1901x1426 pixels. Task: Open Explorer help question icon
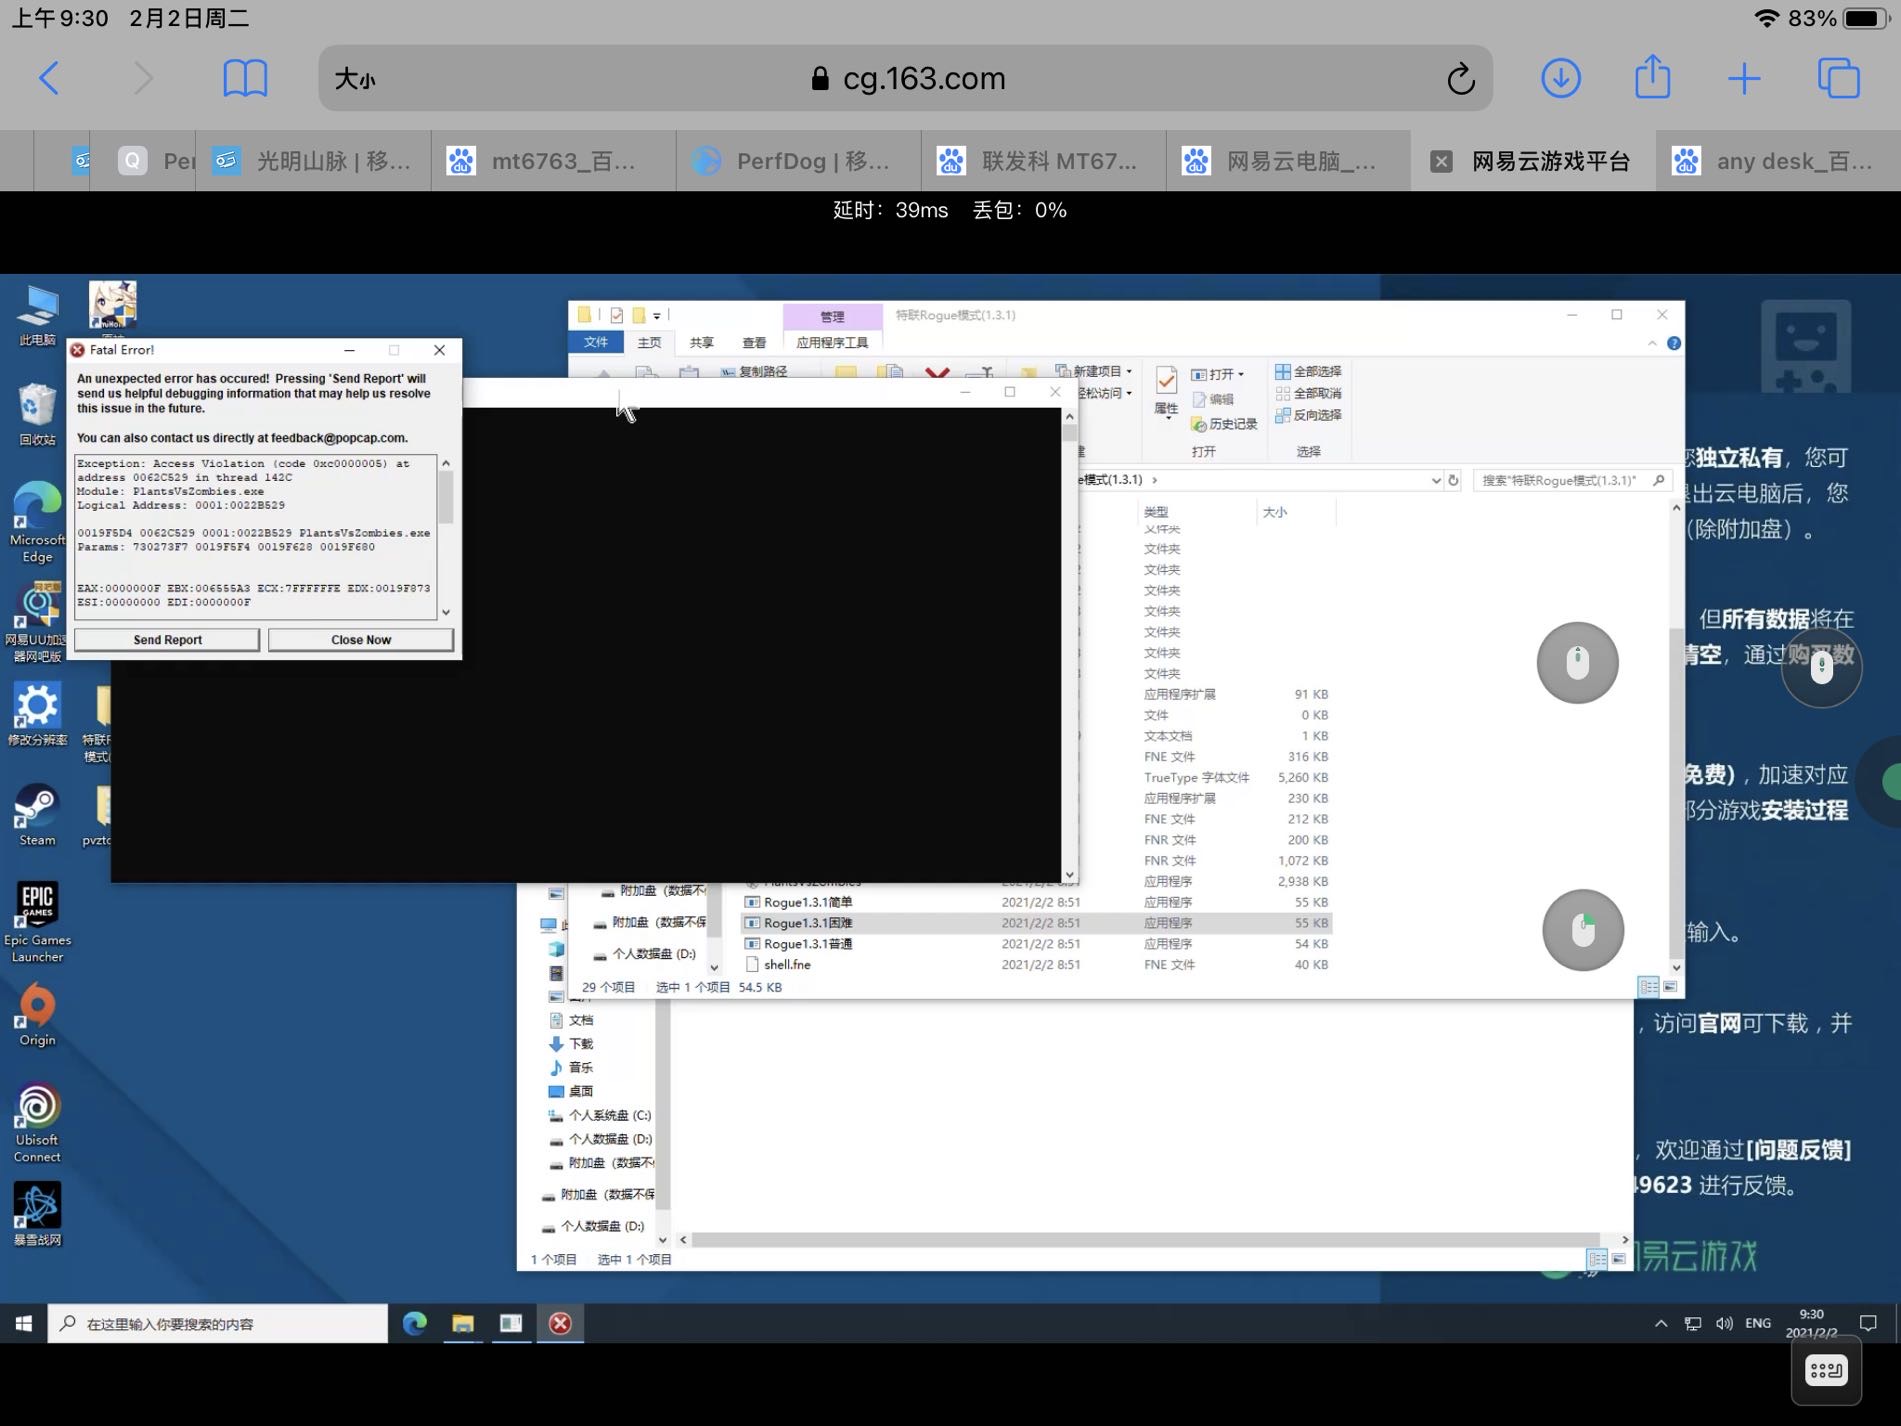pos(1674,343)
